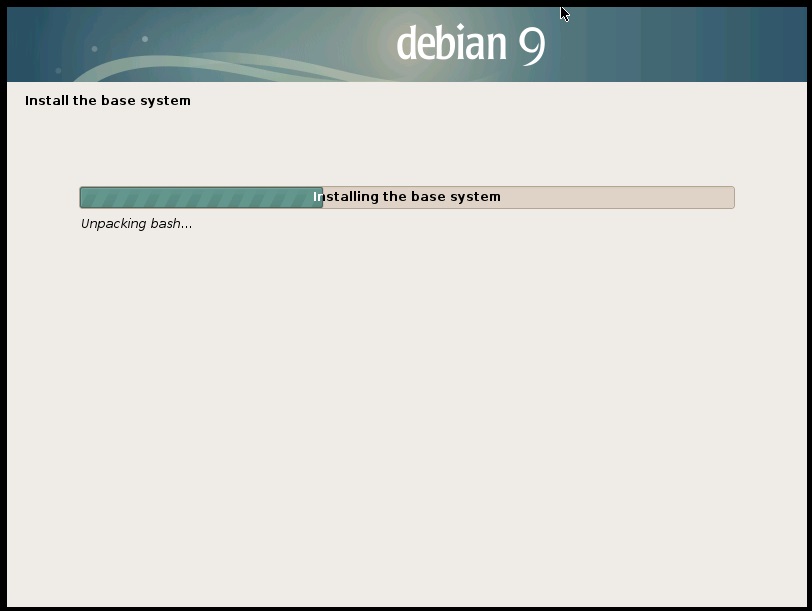812x611 pixels.
Task: Click the small dots in the banner's top-left
Action: 94,48
